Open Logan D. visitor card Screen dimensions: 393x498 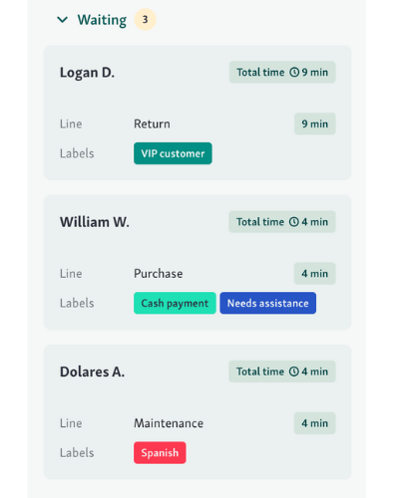click(x=197, y=113)
